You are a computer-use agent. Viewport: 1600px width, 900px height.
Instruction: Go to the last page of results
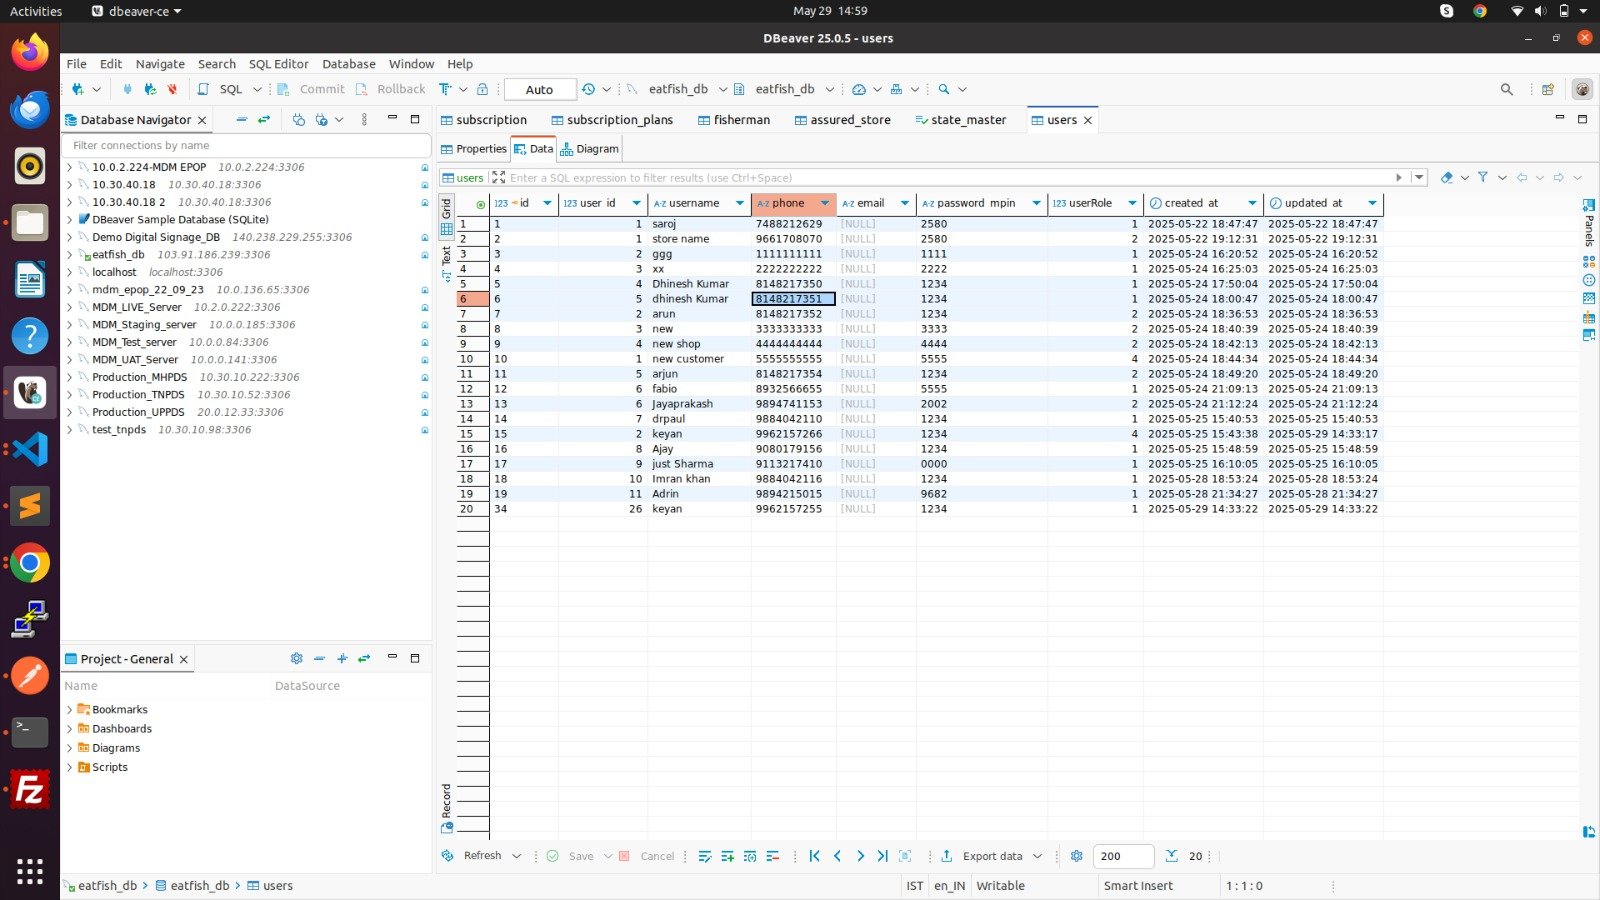(882, 856)
